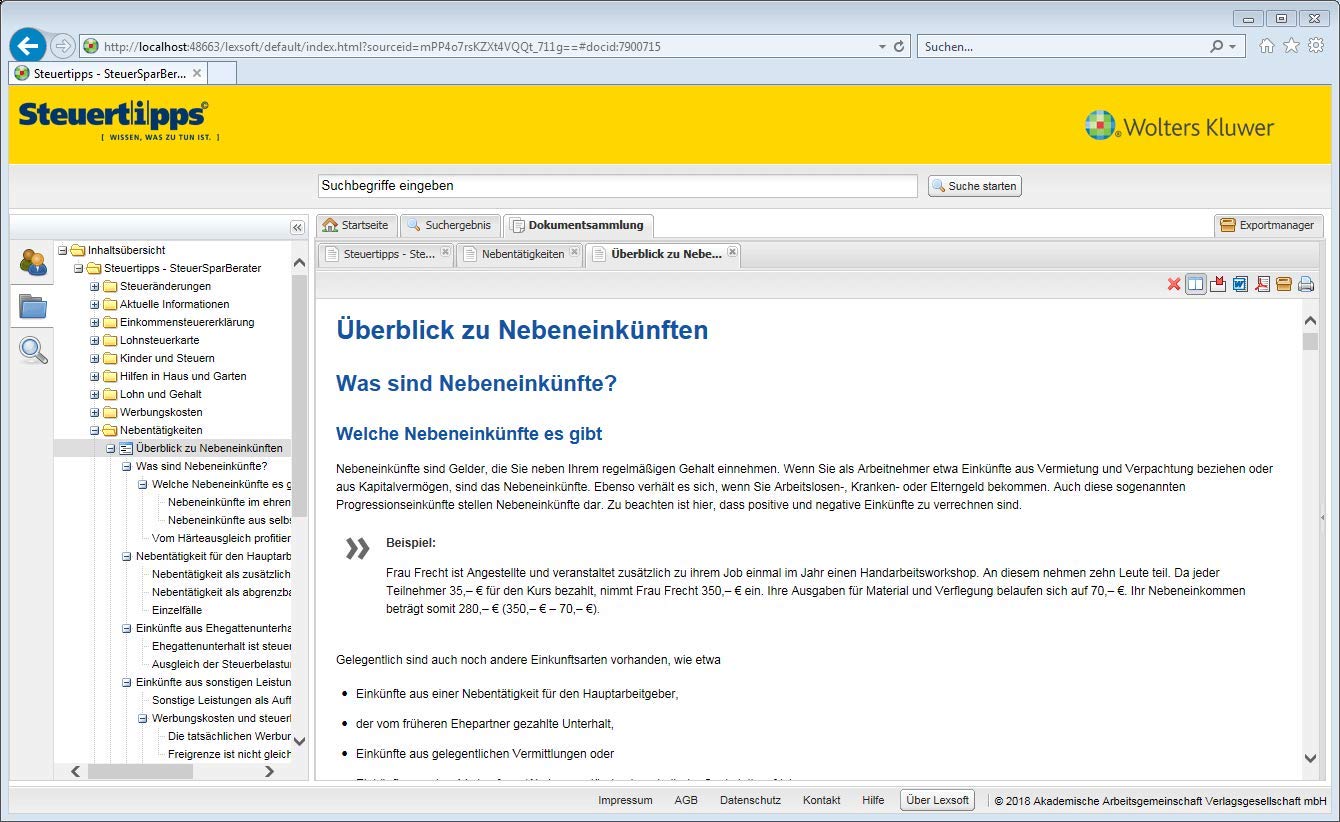
Task: Go back with browser back arrow
Action: click(x=29, y=45)
